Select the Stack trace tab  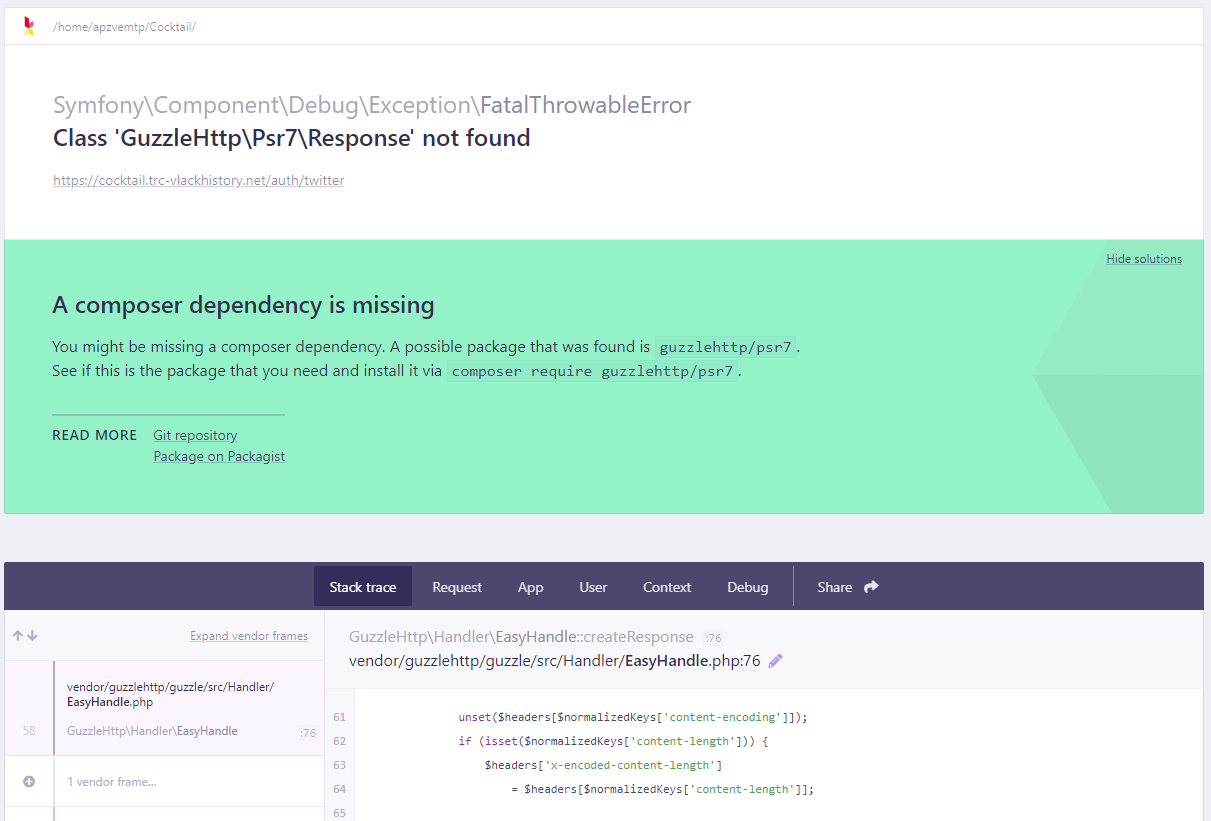(x=363, y=587)
